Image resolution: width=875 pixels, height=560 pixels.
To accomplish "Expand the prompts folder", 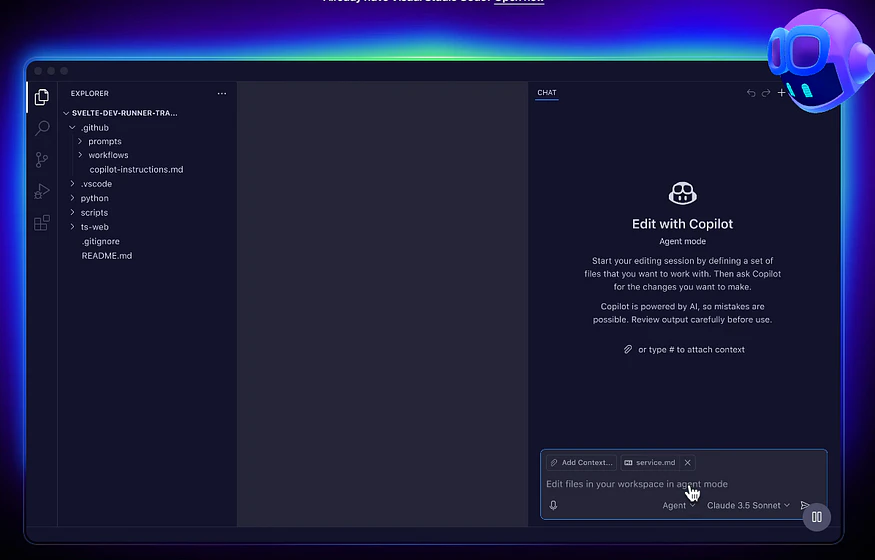I will 80,141.
